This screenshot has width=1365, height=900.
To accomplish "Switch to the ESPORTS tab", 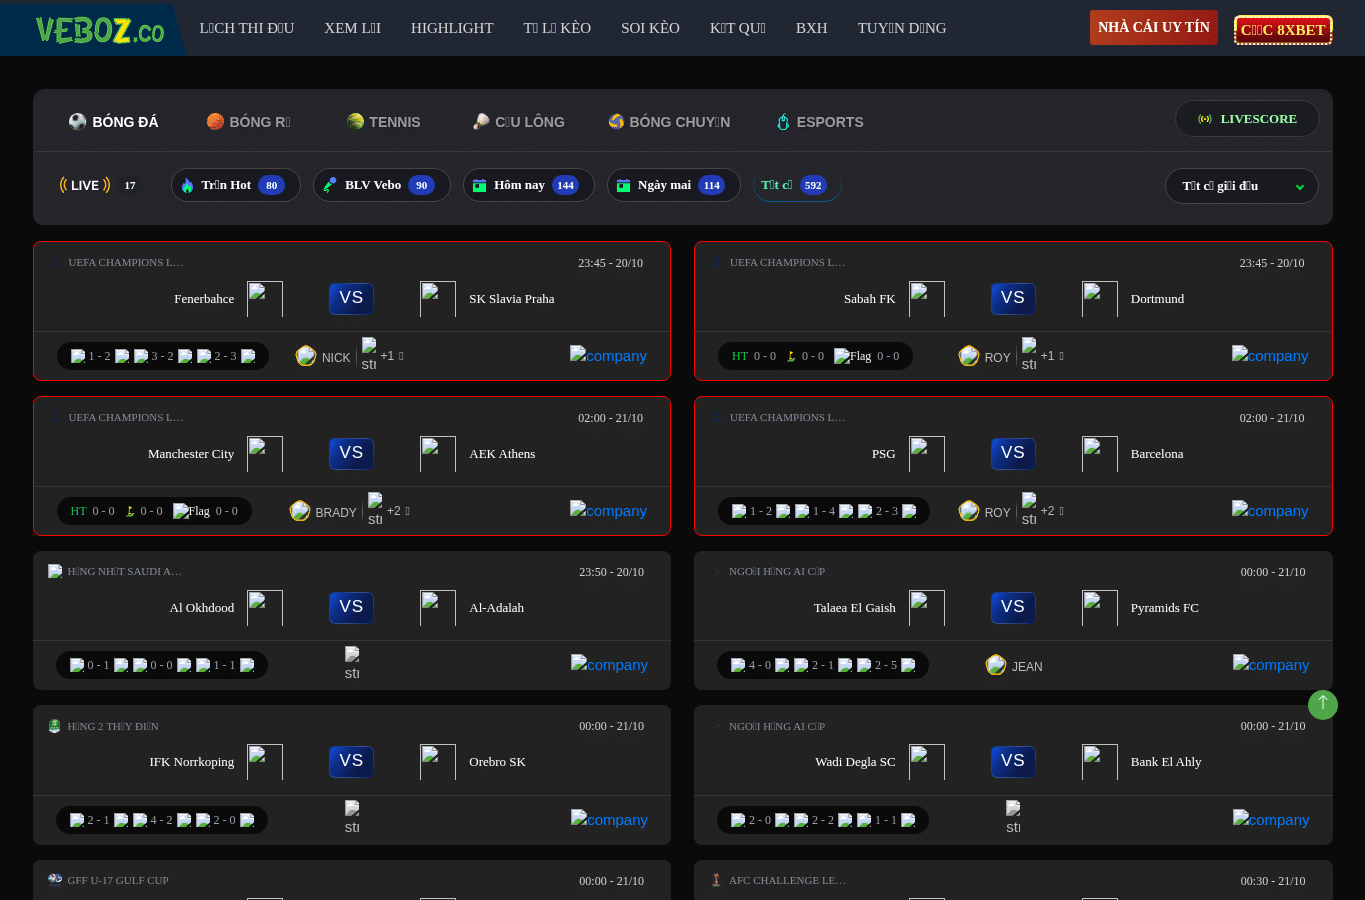I will click(x=819, y=122).
